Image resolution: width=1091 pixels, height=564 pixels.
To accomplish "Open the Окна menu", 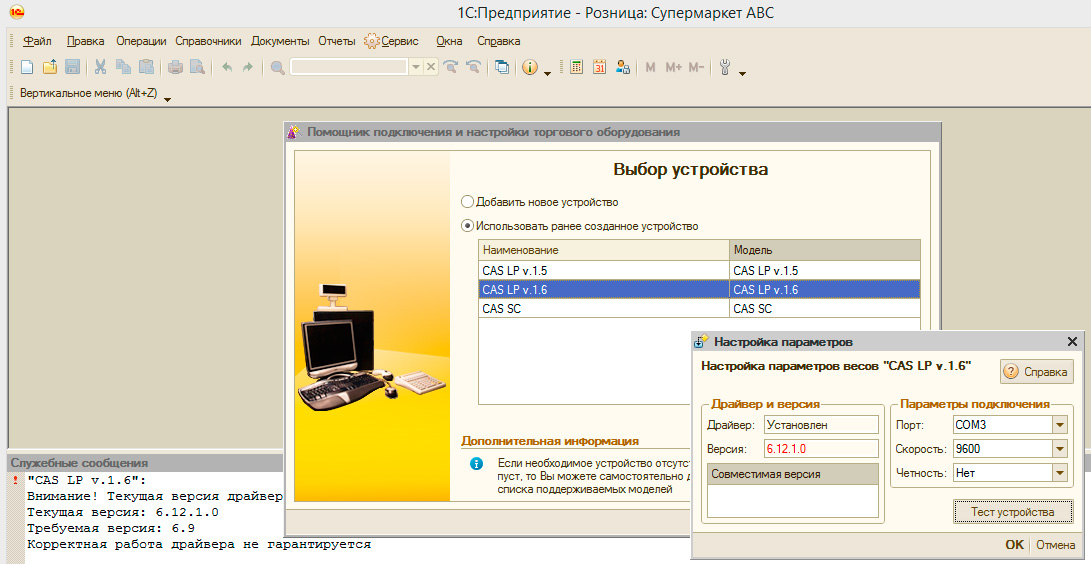I will (449, 41).
